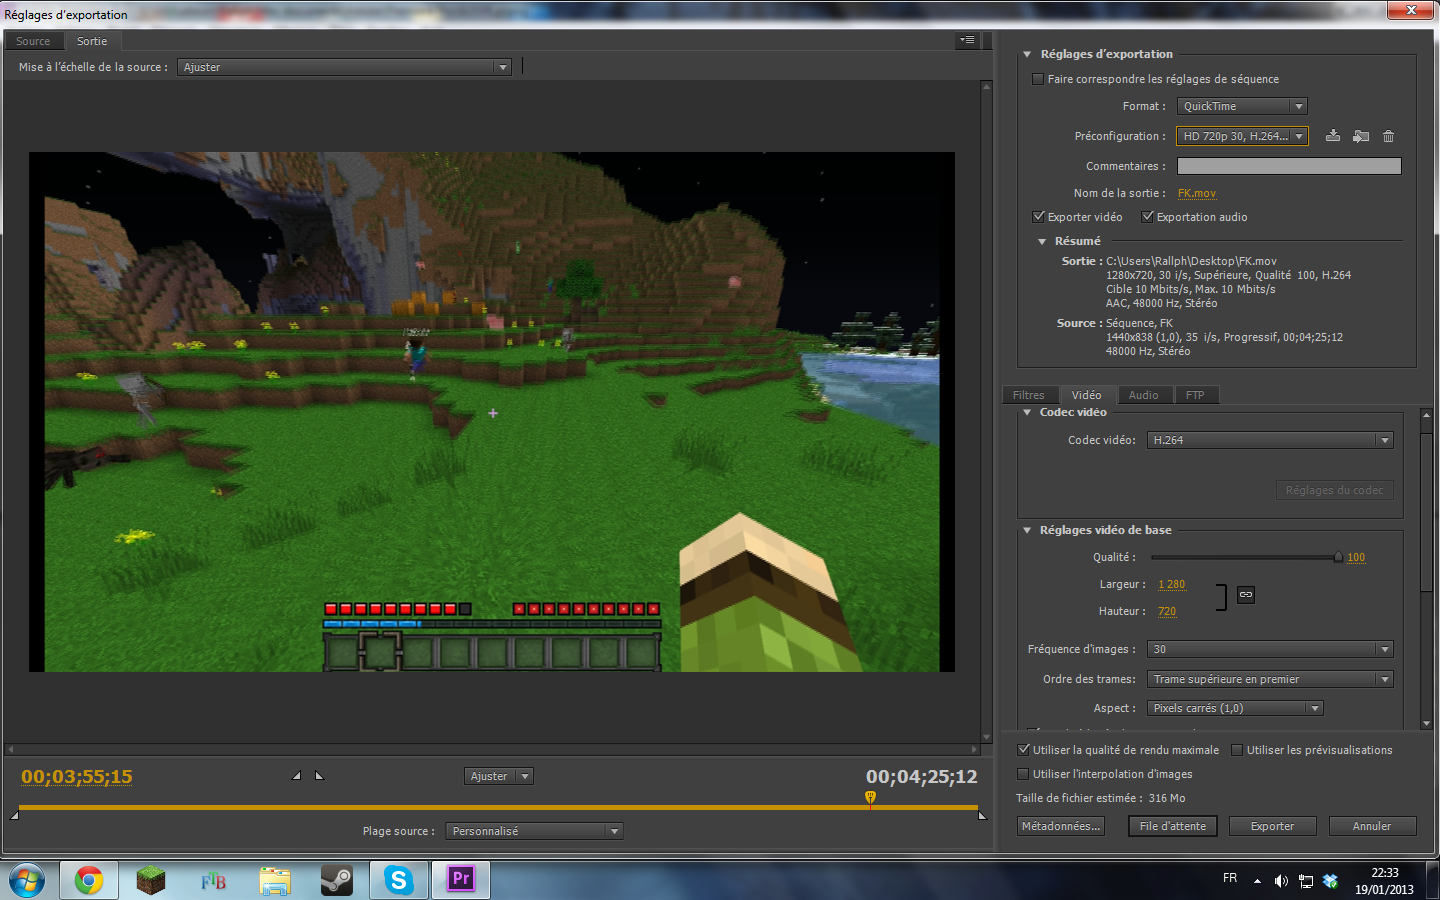This screenshot has width=1440, height=900.
Task: Toggle Utiliser la qualité de rendu maximale
Action: coord(1024,750)
